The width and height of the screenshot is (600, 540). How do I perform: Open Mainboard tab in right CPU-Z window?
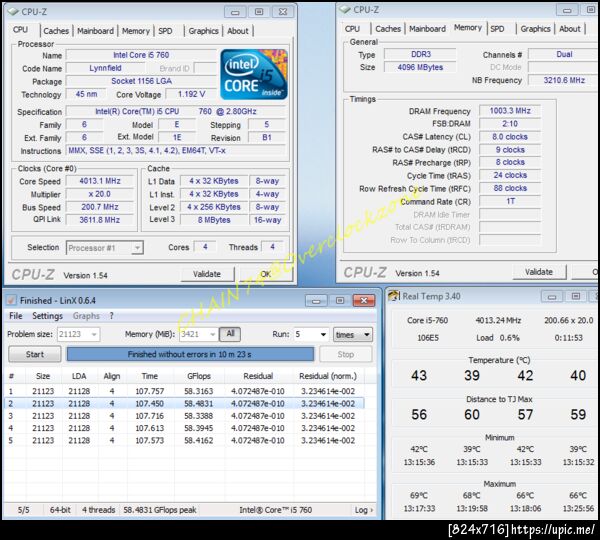point(427,29)
